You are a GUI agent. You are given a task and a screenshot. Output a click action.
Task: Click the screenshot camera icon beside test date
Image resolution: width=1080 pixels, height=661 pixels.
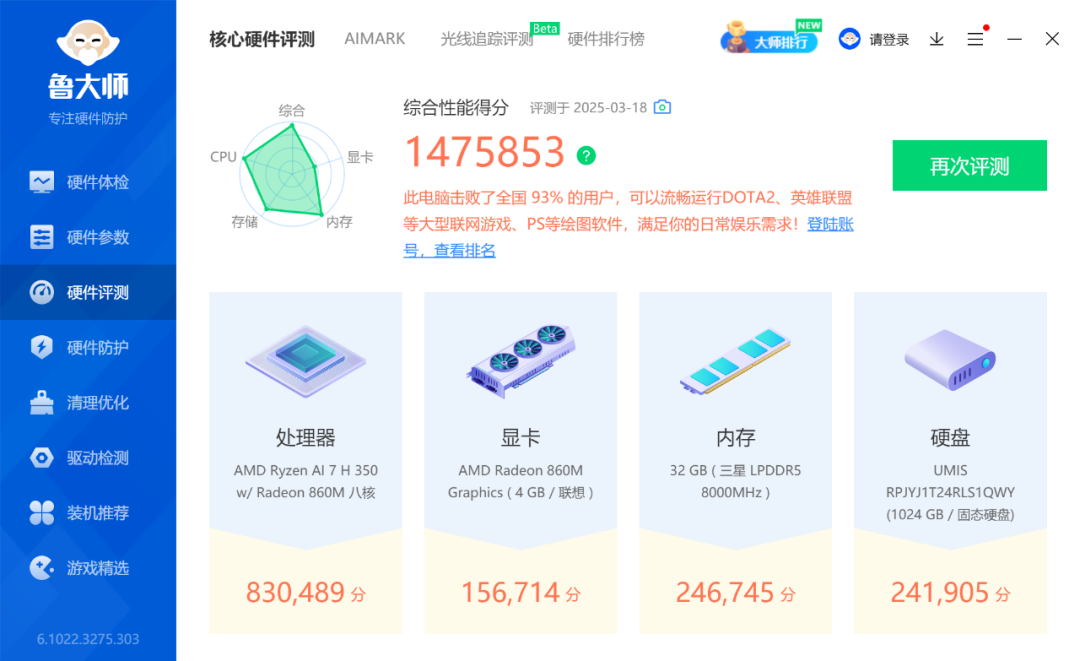pyautogui.click(x=662, y=107)
